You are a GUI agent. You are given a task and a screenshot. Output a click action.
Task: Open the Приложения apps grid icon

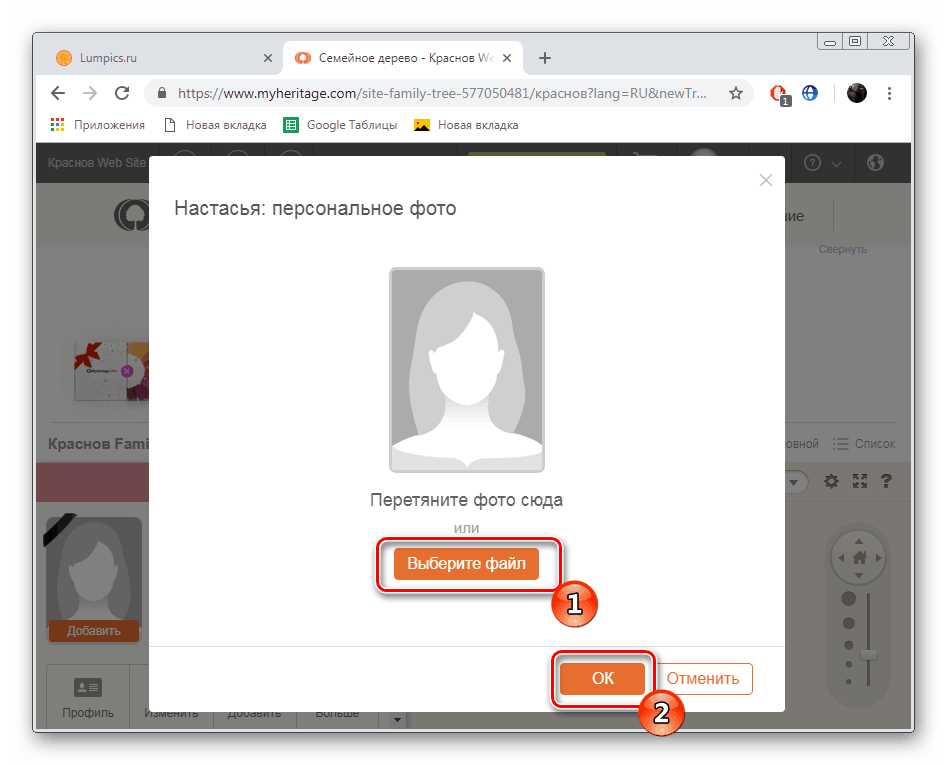pyautogui.click(x=57, y=124)
